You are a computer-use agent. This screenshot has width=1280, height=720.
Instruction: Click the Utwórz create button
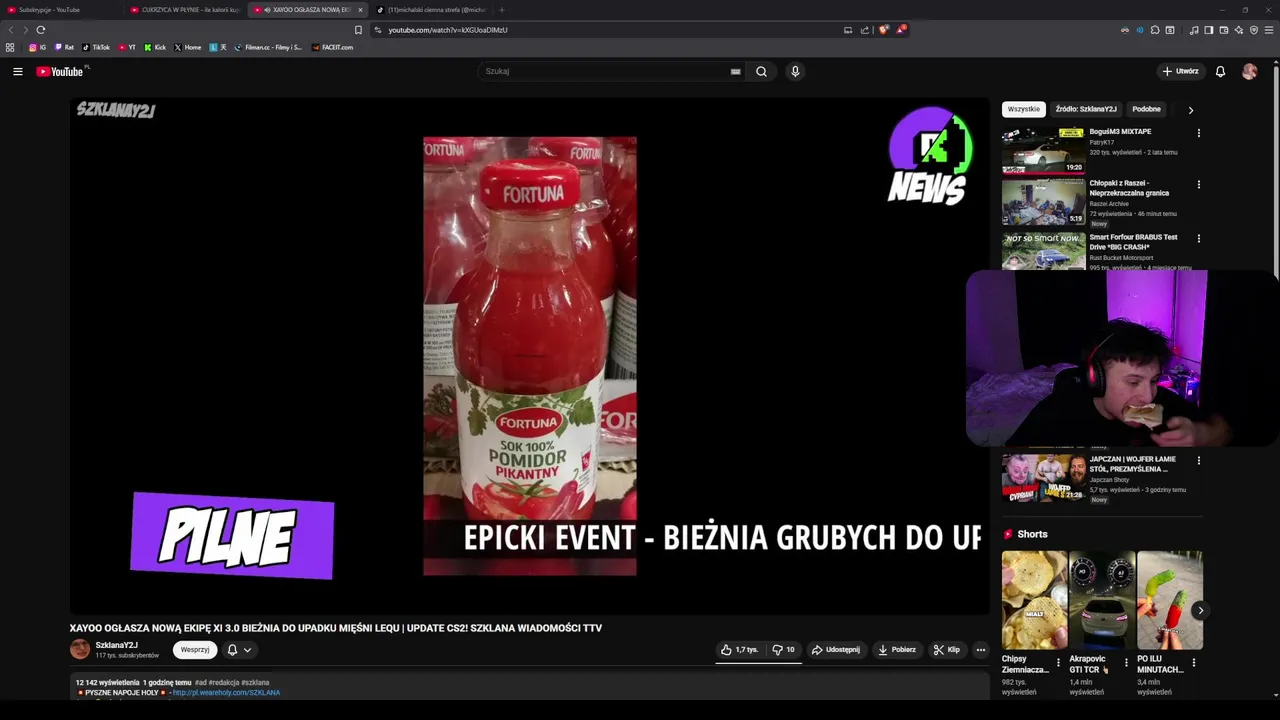1181,71
